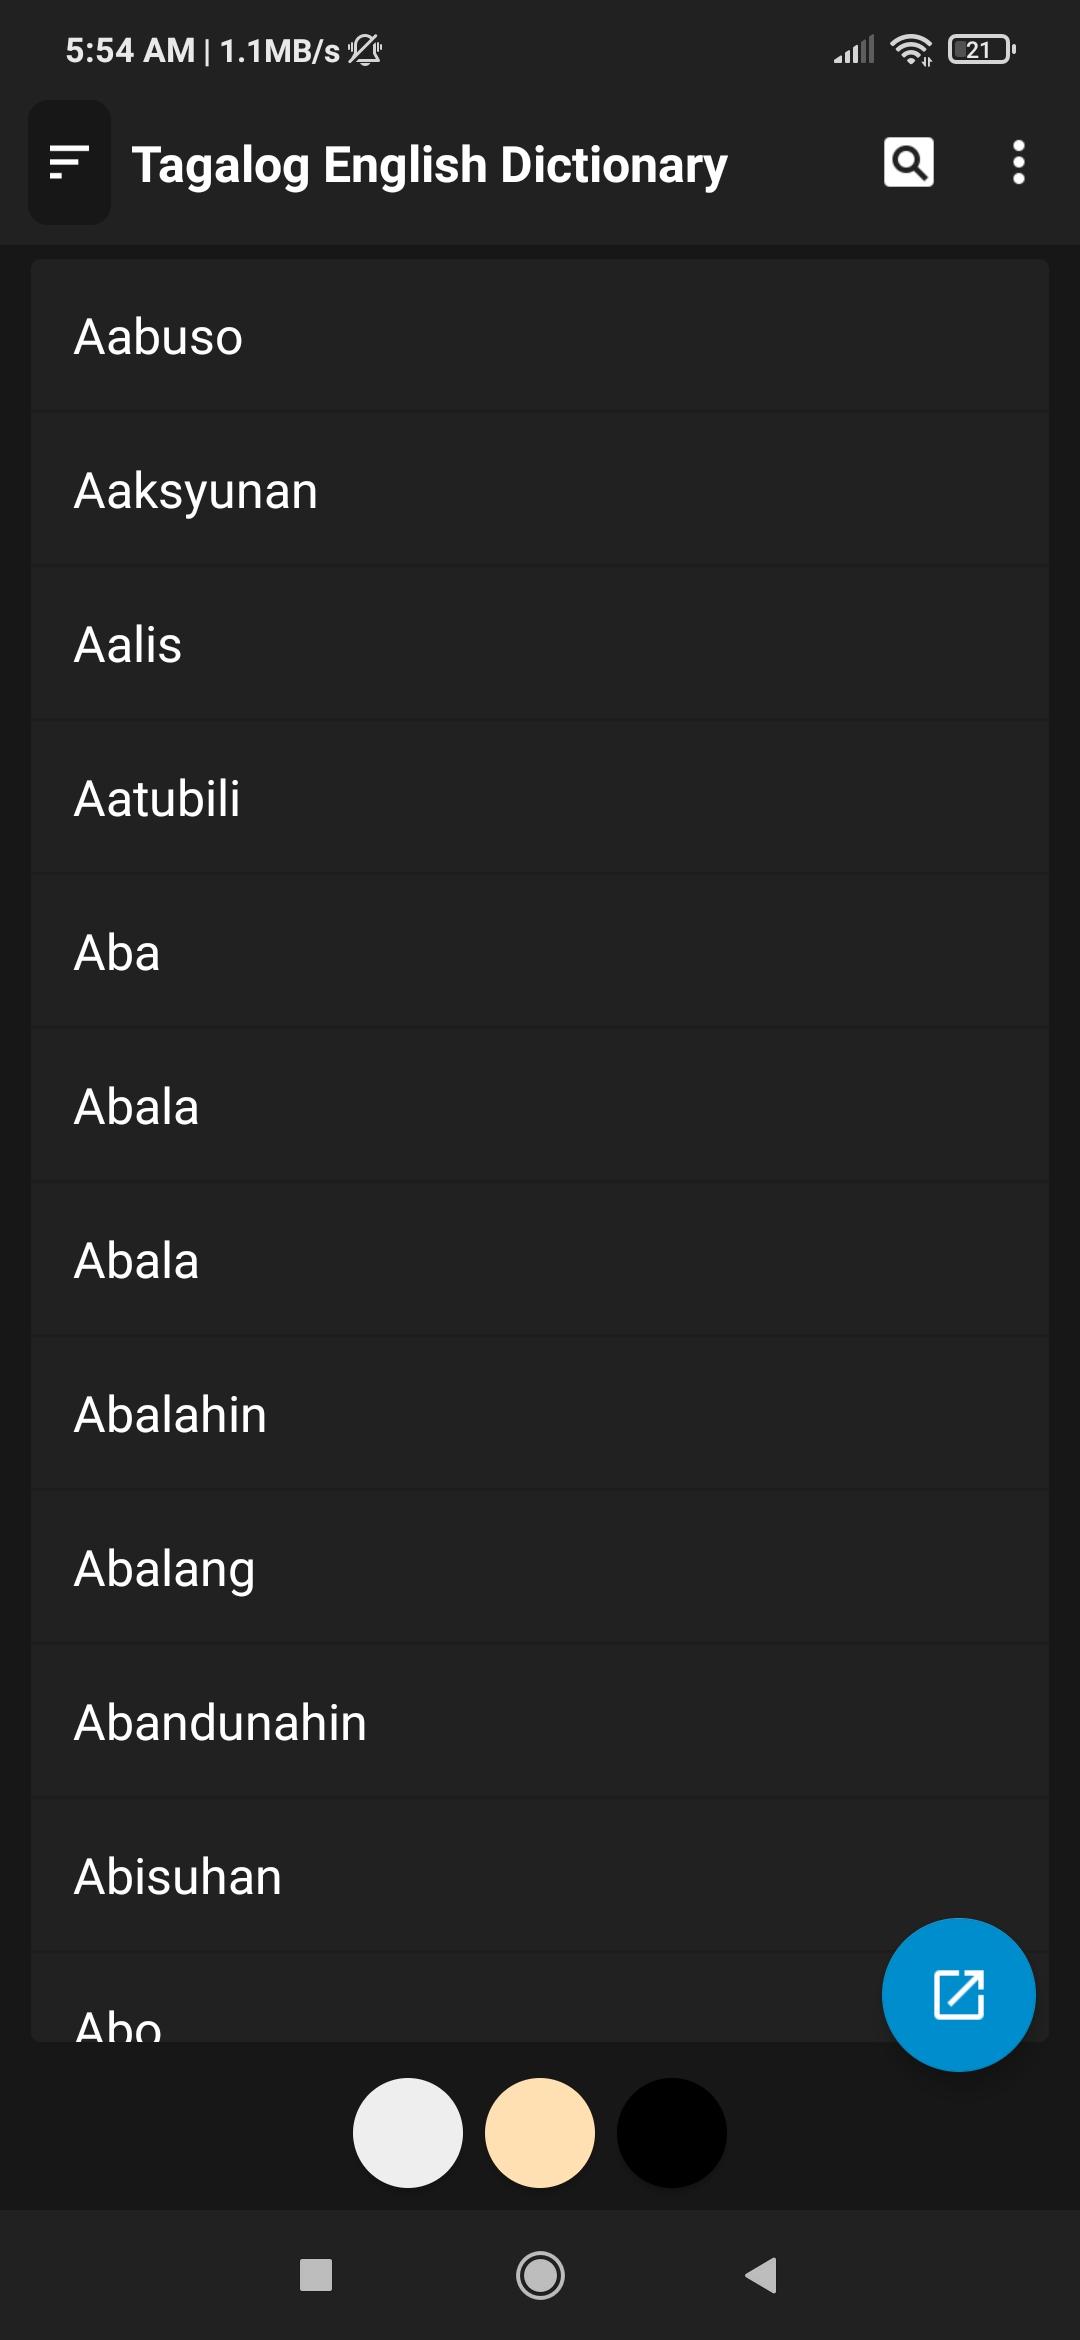Open the navigation drawer menu icon
Viewport: 1080px width, 2340px height.
point(69,162)
